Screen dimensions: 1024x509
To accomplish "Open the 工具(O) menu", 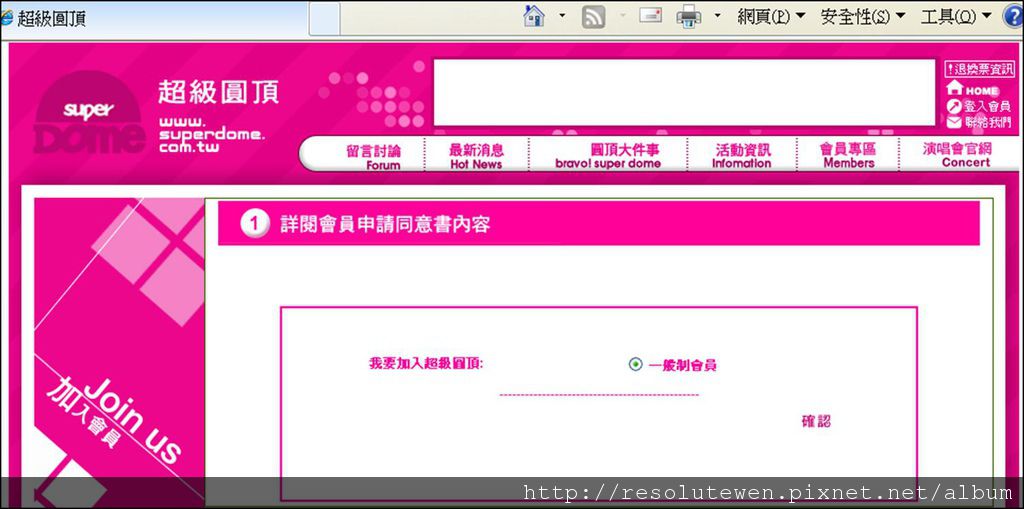I will (956, 16).
